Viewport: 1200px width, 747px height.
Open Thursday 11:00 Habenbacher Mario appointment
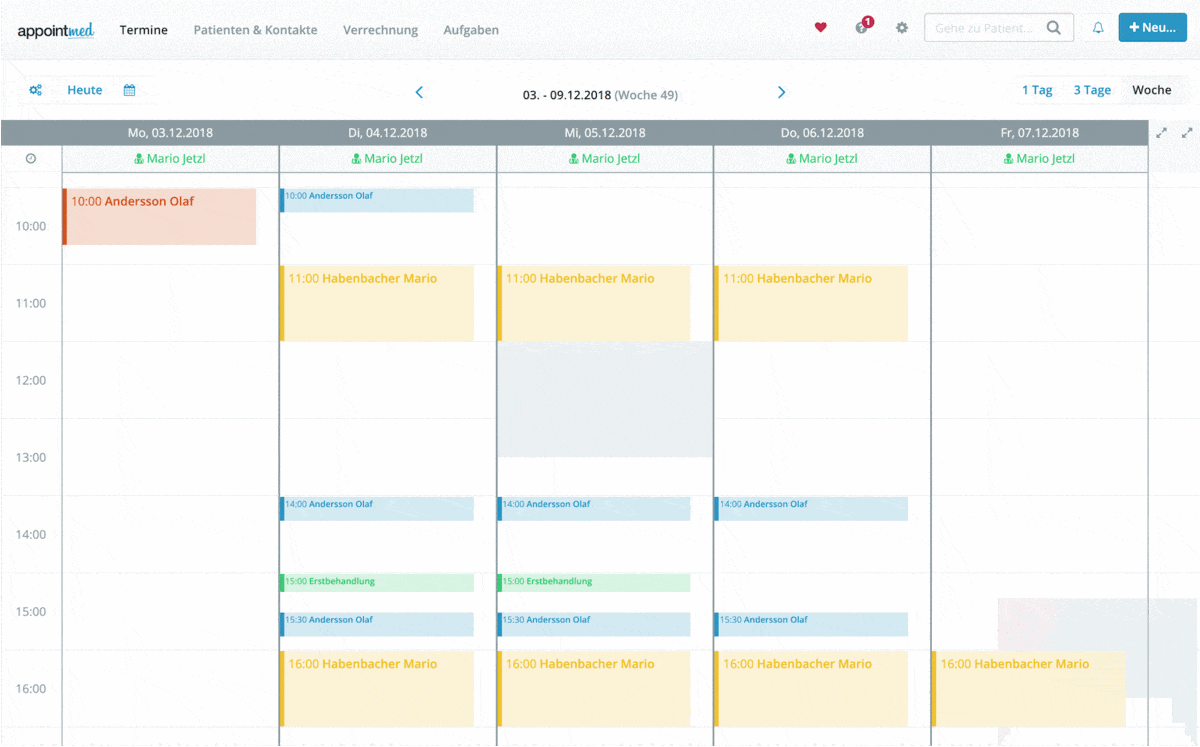click(x=811, y=303)
